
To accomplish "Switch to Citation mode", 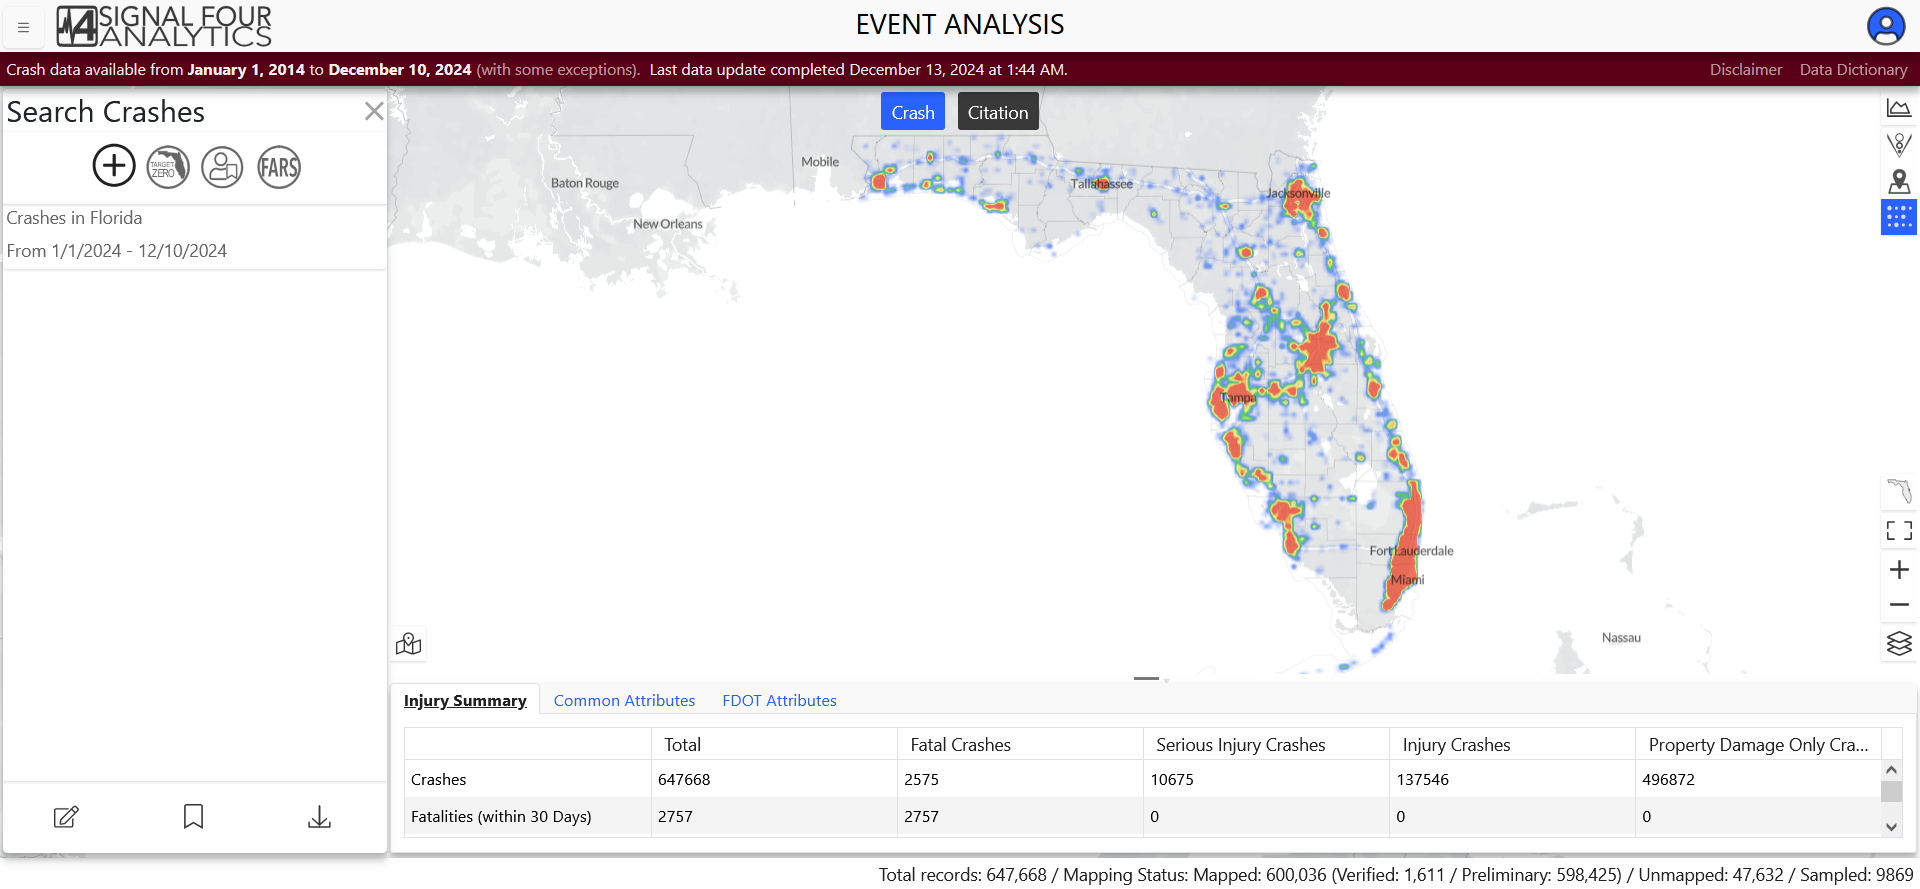I will pos(998,112).
